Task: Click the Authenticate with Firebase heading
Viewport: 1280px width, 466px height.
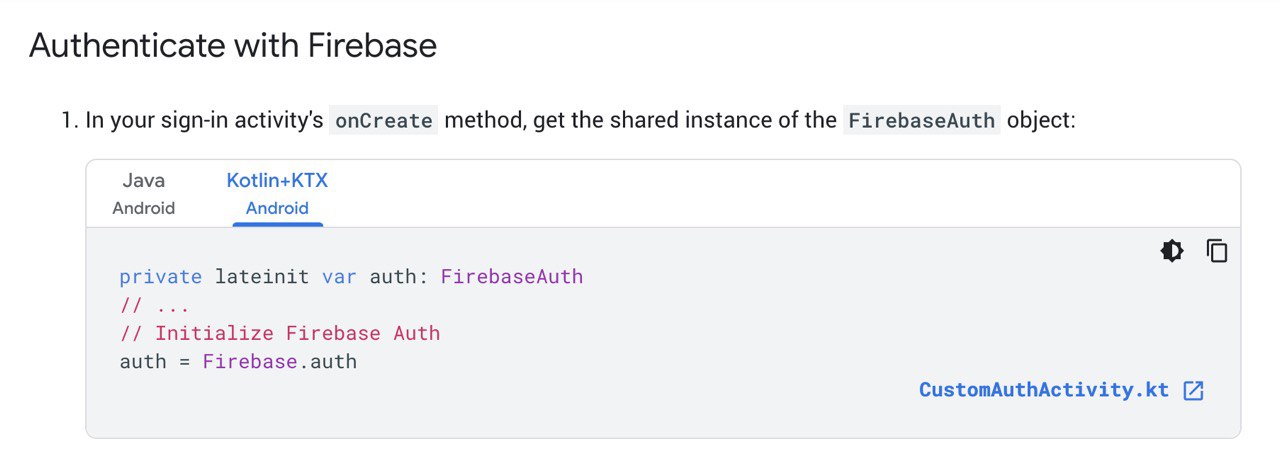Action: (x=233, y=45)
